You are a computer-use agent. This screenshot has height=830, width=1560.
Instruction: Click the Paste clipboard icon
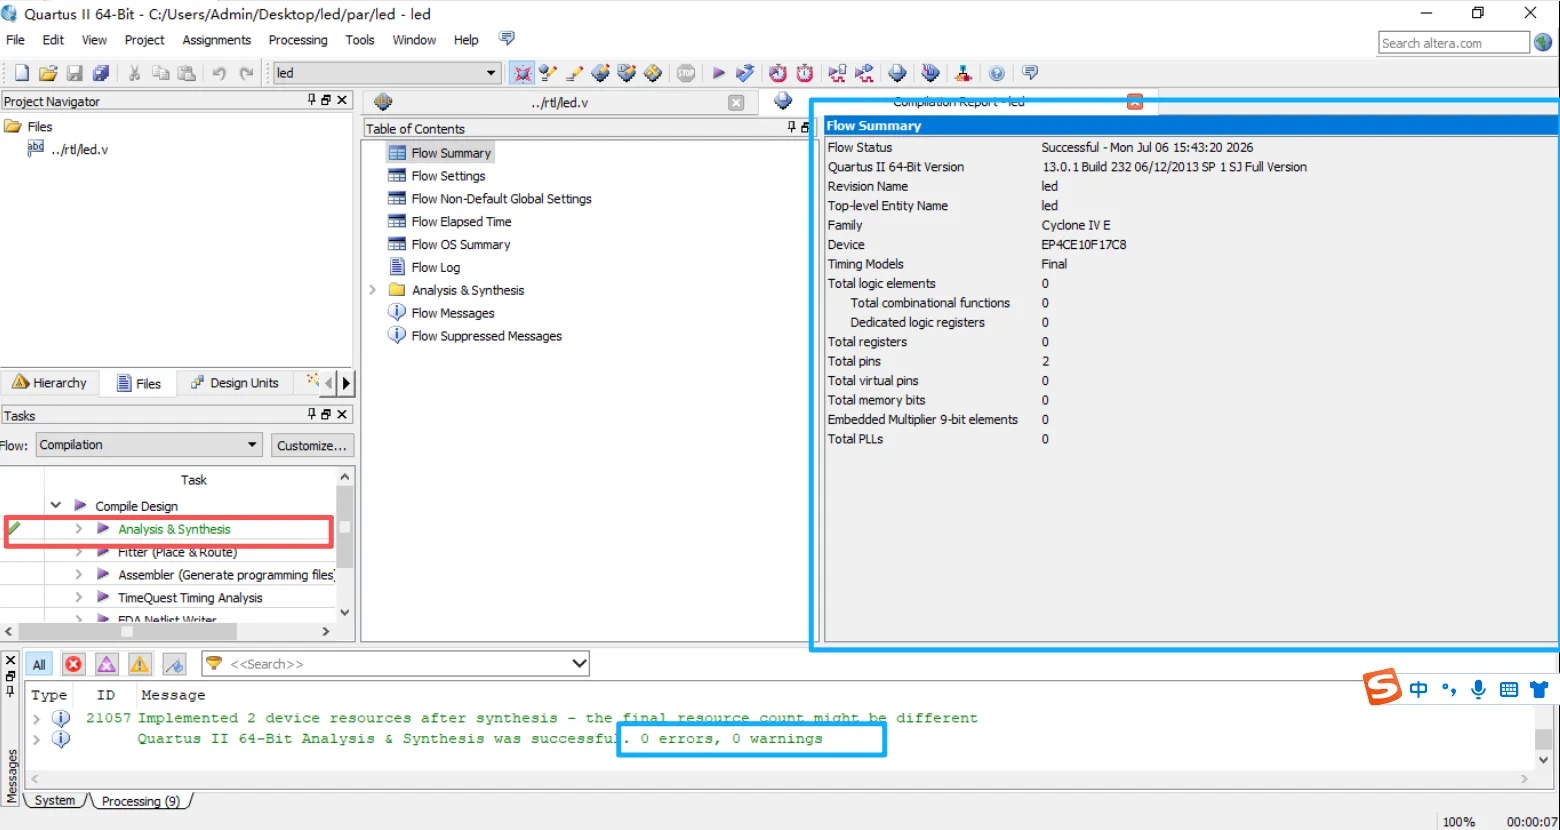coord(186,73)
